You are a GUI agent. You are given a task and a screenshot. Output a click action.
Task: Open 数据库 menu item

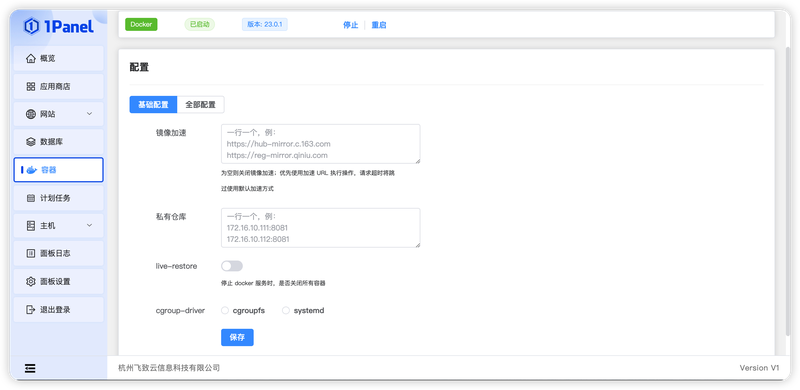click(59, 141)
